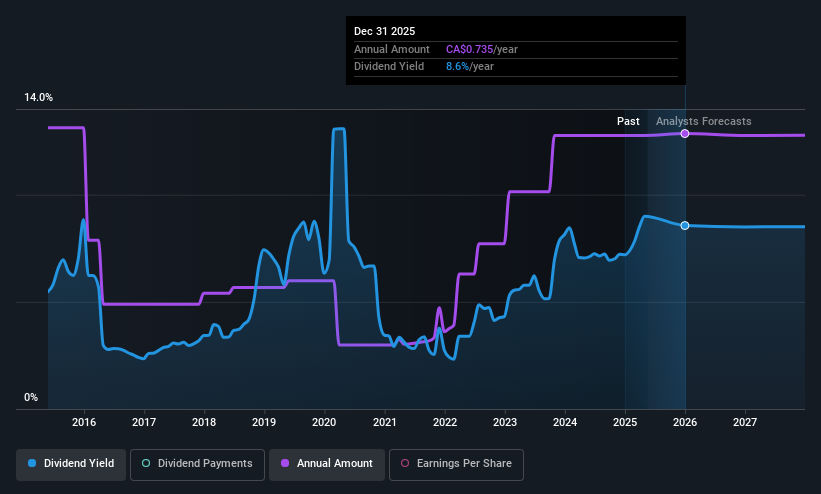The width and height of the screenshot is (821, 494).
Task: Click the 2022 x-axis label
Action: tap(445, 422)
